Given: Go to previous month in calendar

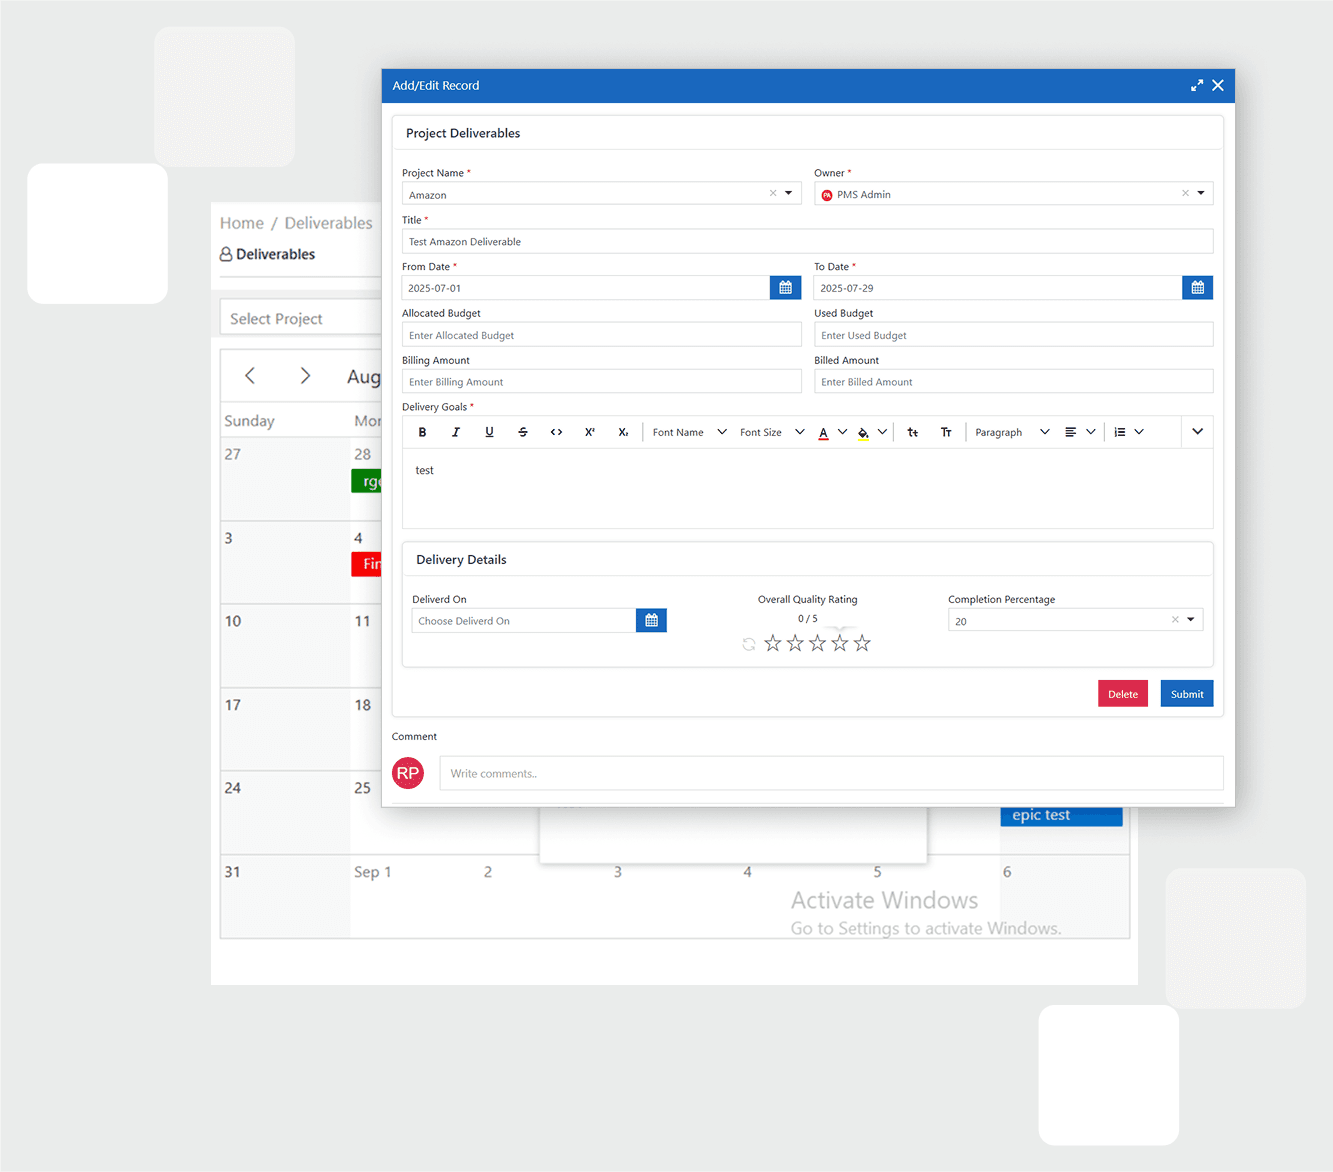Looking at the screenshot, I should click(250, 376).
